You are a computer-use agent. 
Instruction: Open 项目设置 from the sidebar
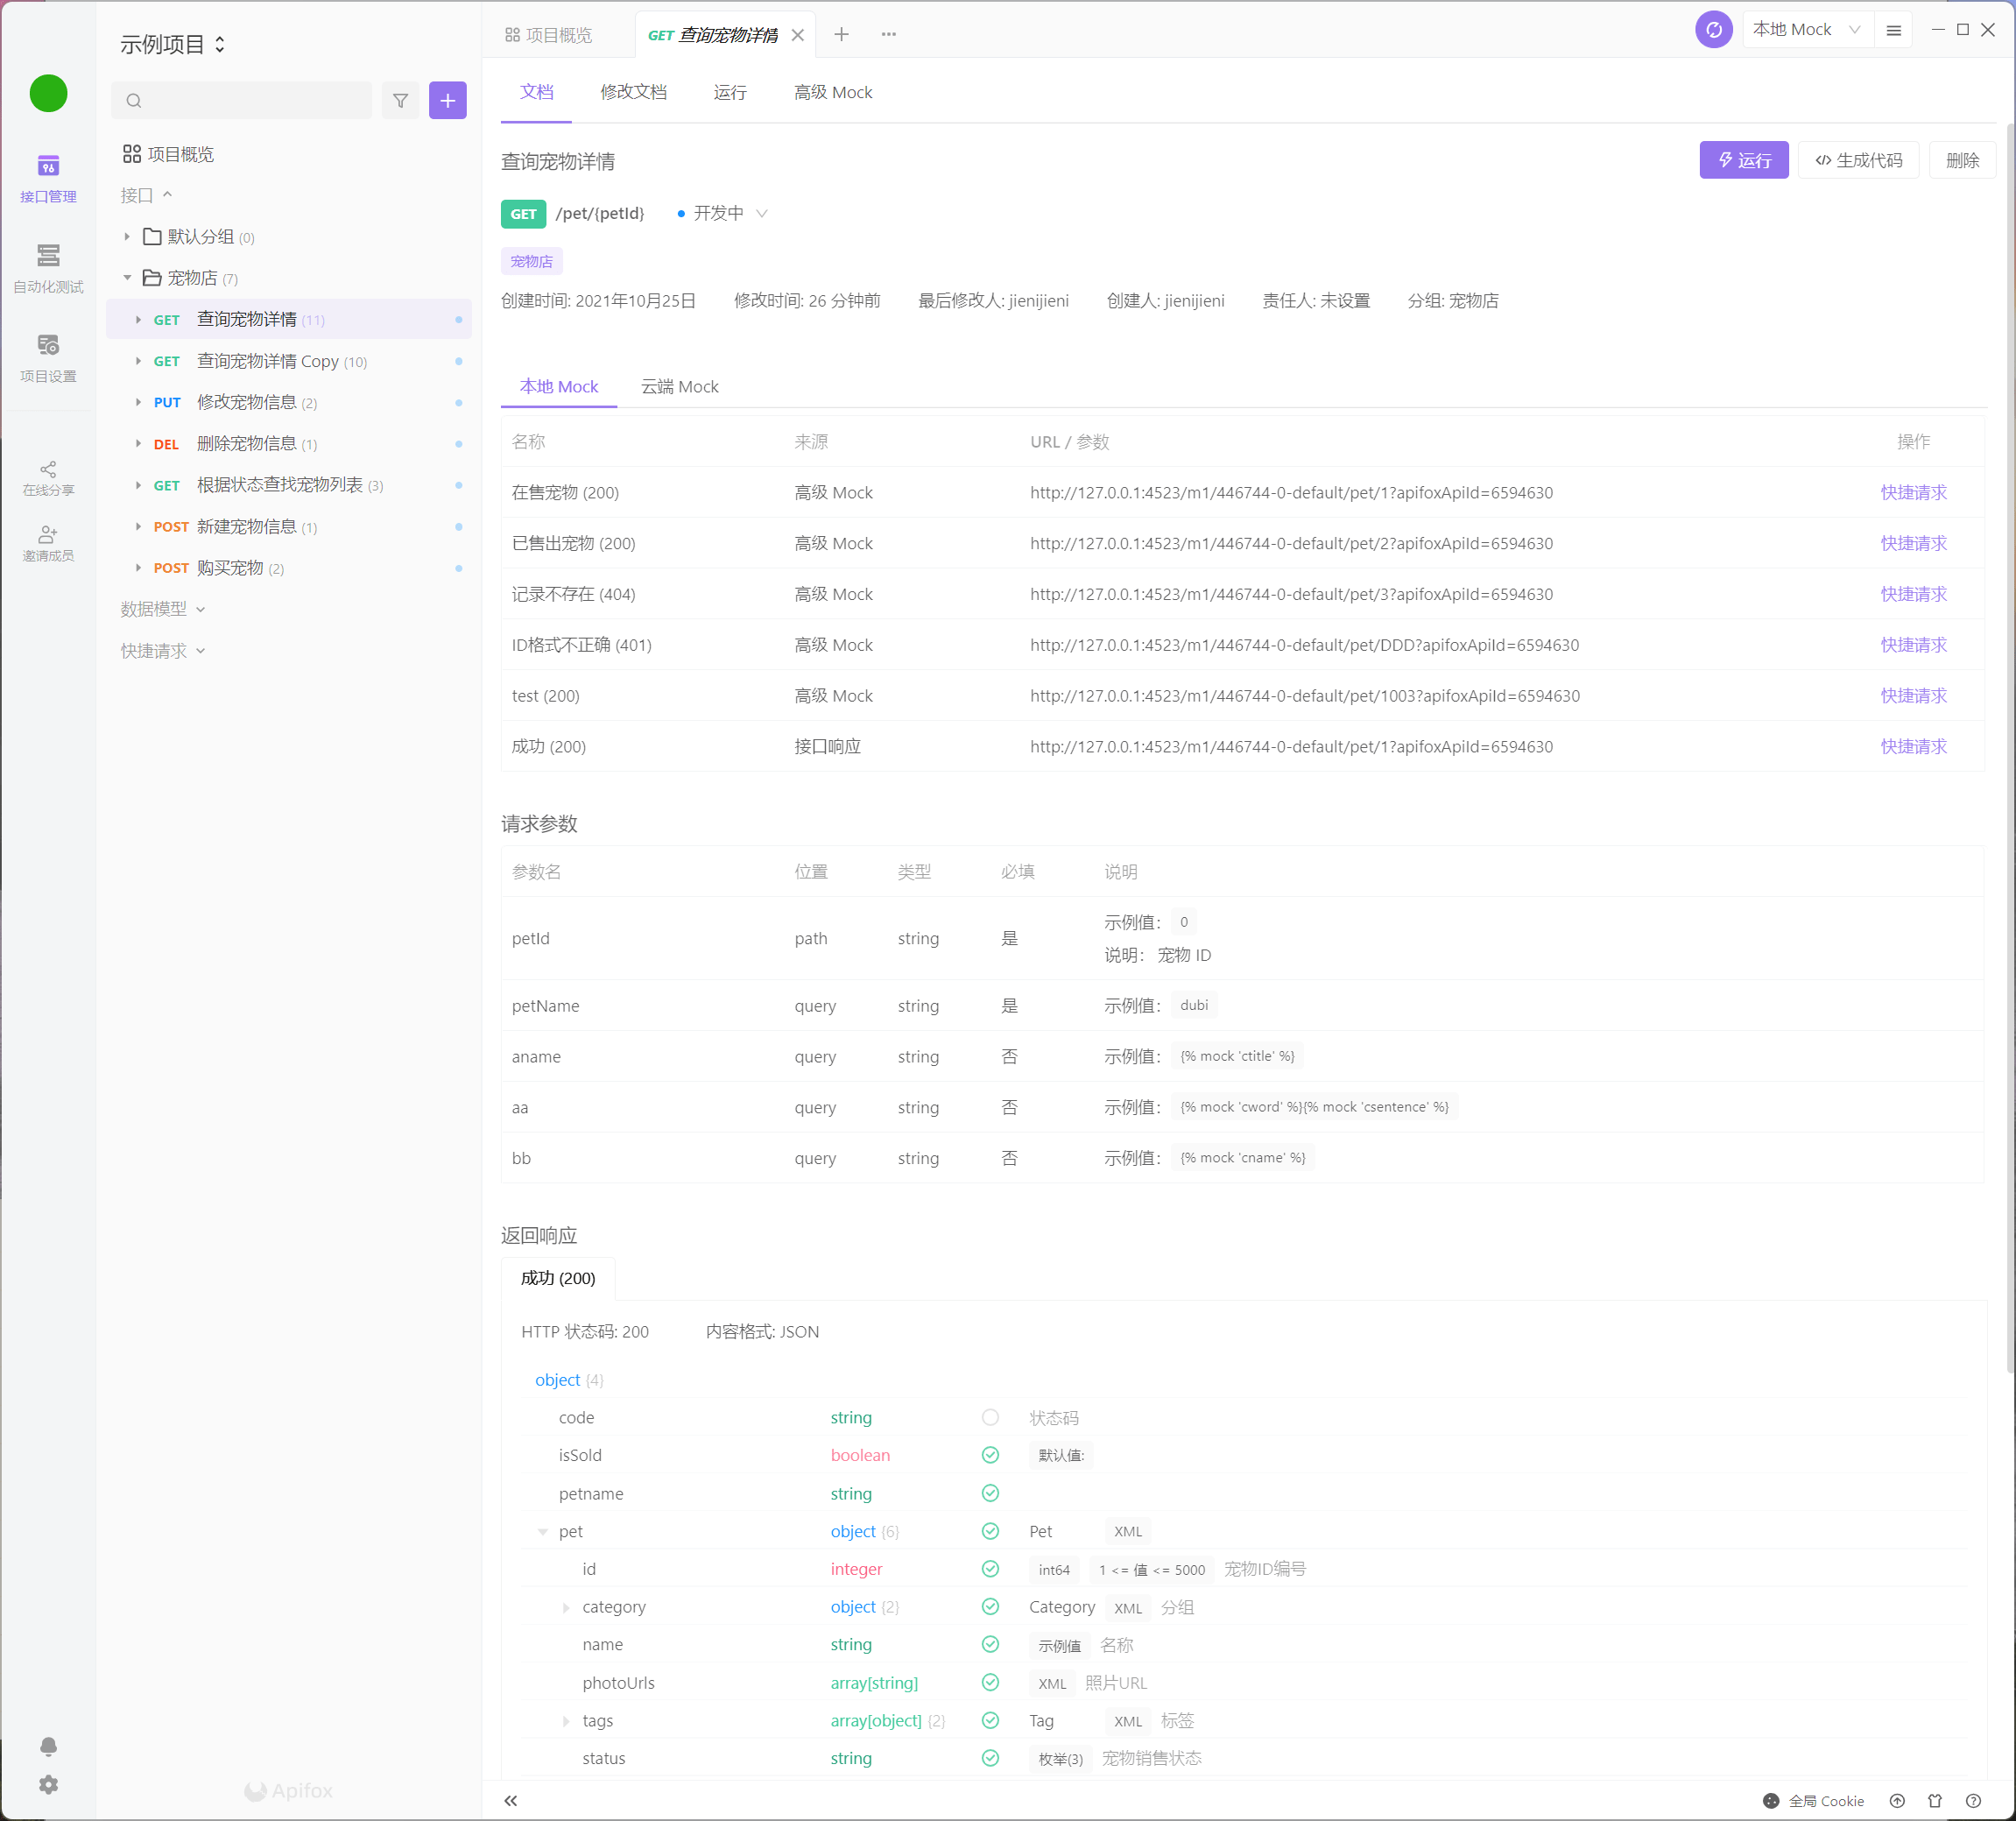[47, 357]
